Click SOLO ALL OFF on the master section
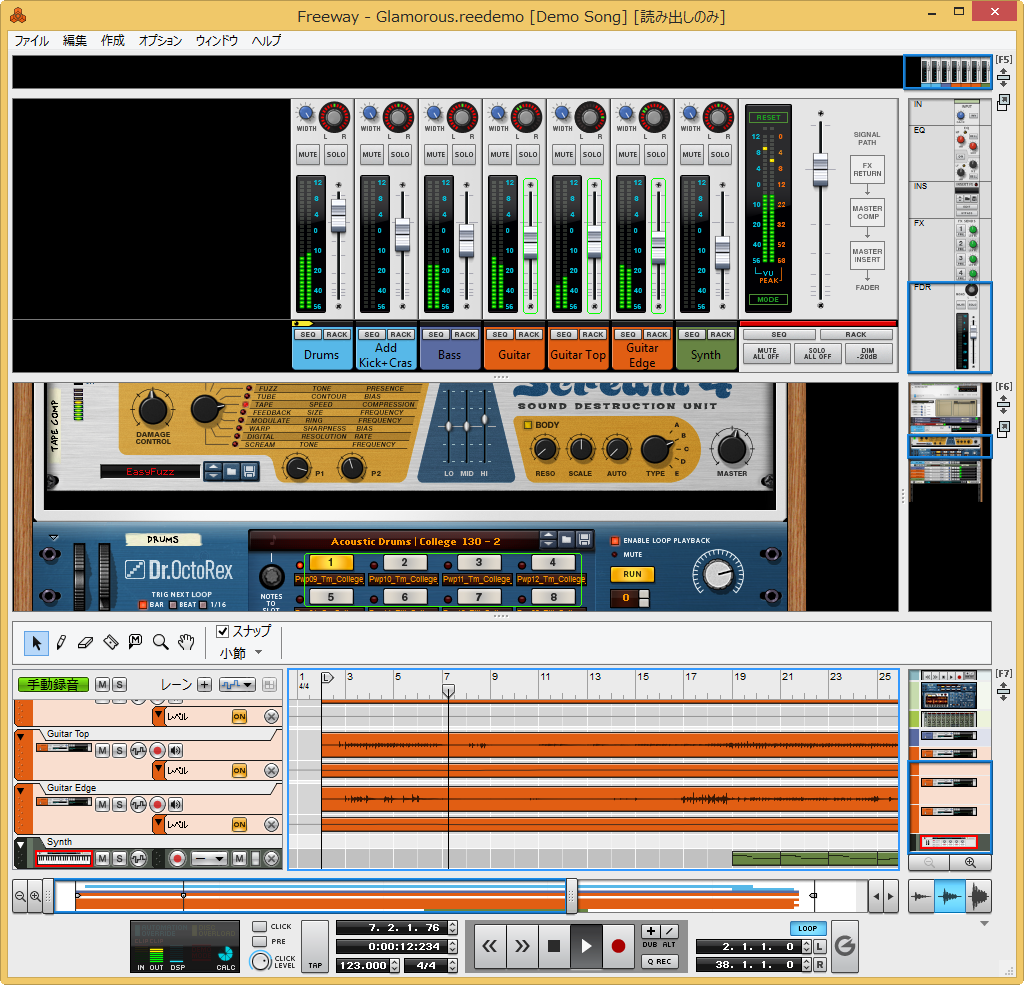The width and height of the screenshot is (1024, 985). coord(817,353)
